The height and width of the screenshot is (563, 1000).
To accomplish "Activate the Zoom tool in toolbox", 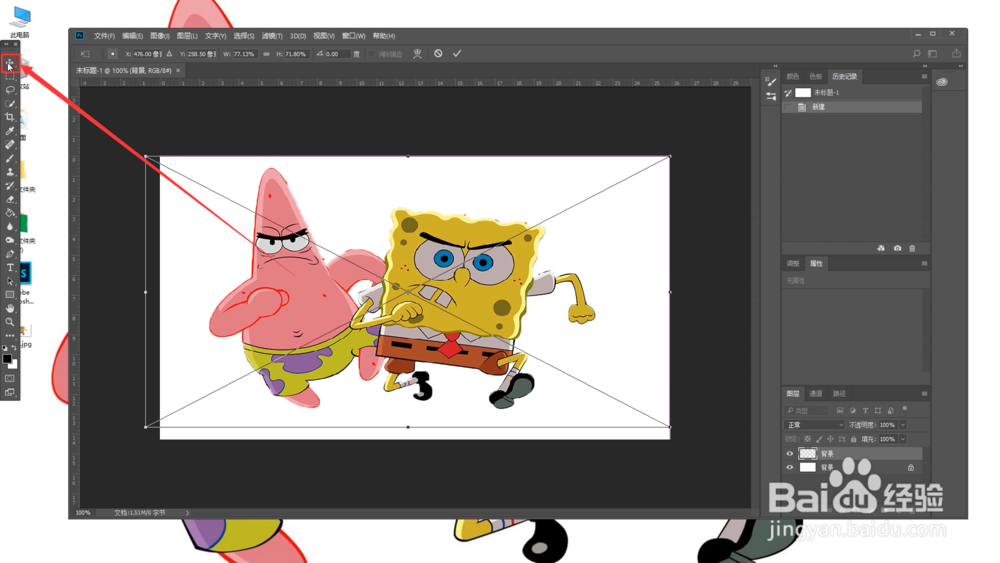I will click(x=10, y=322).
